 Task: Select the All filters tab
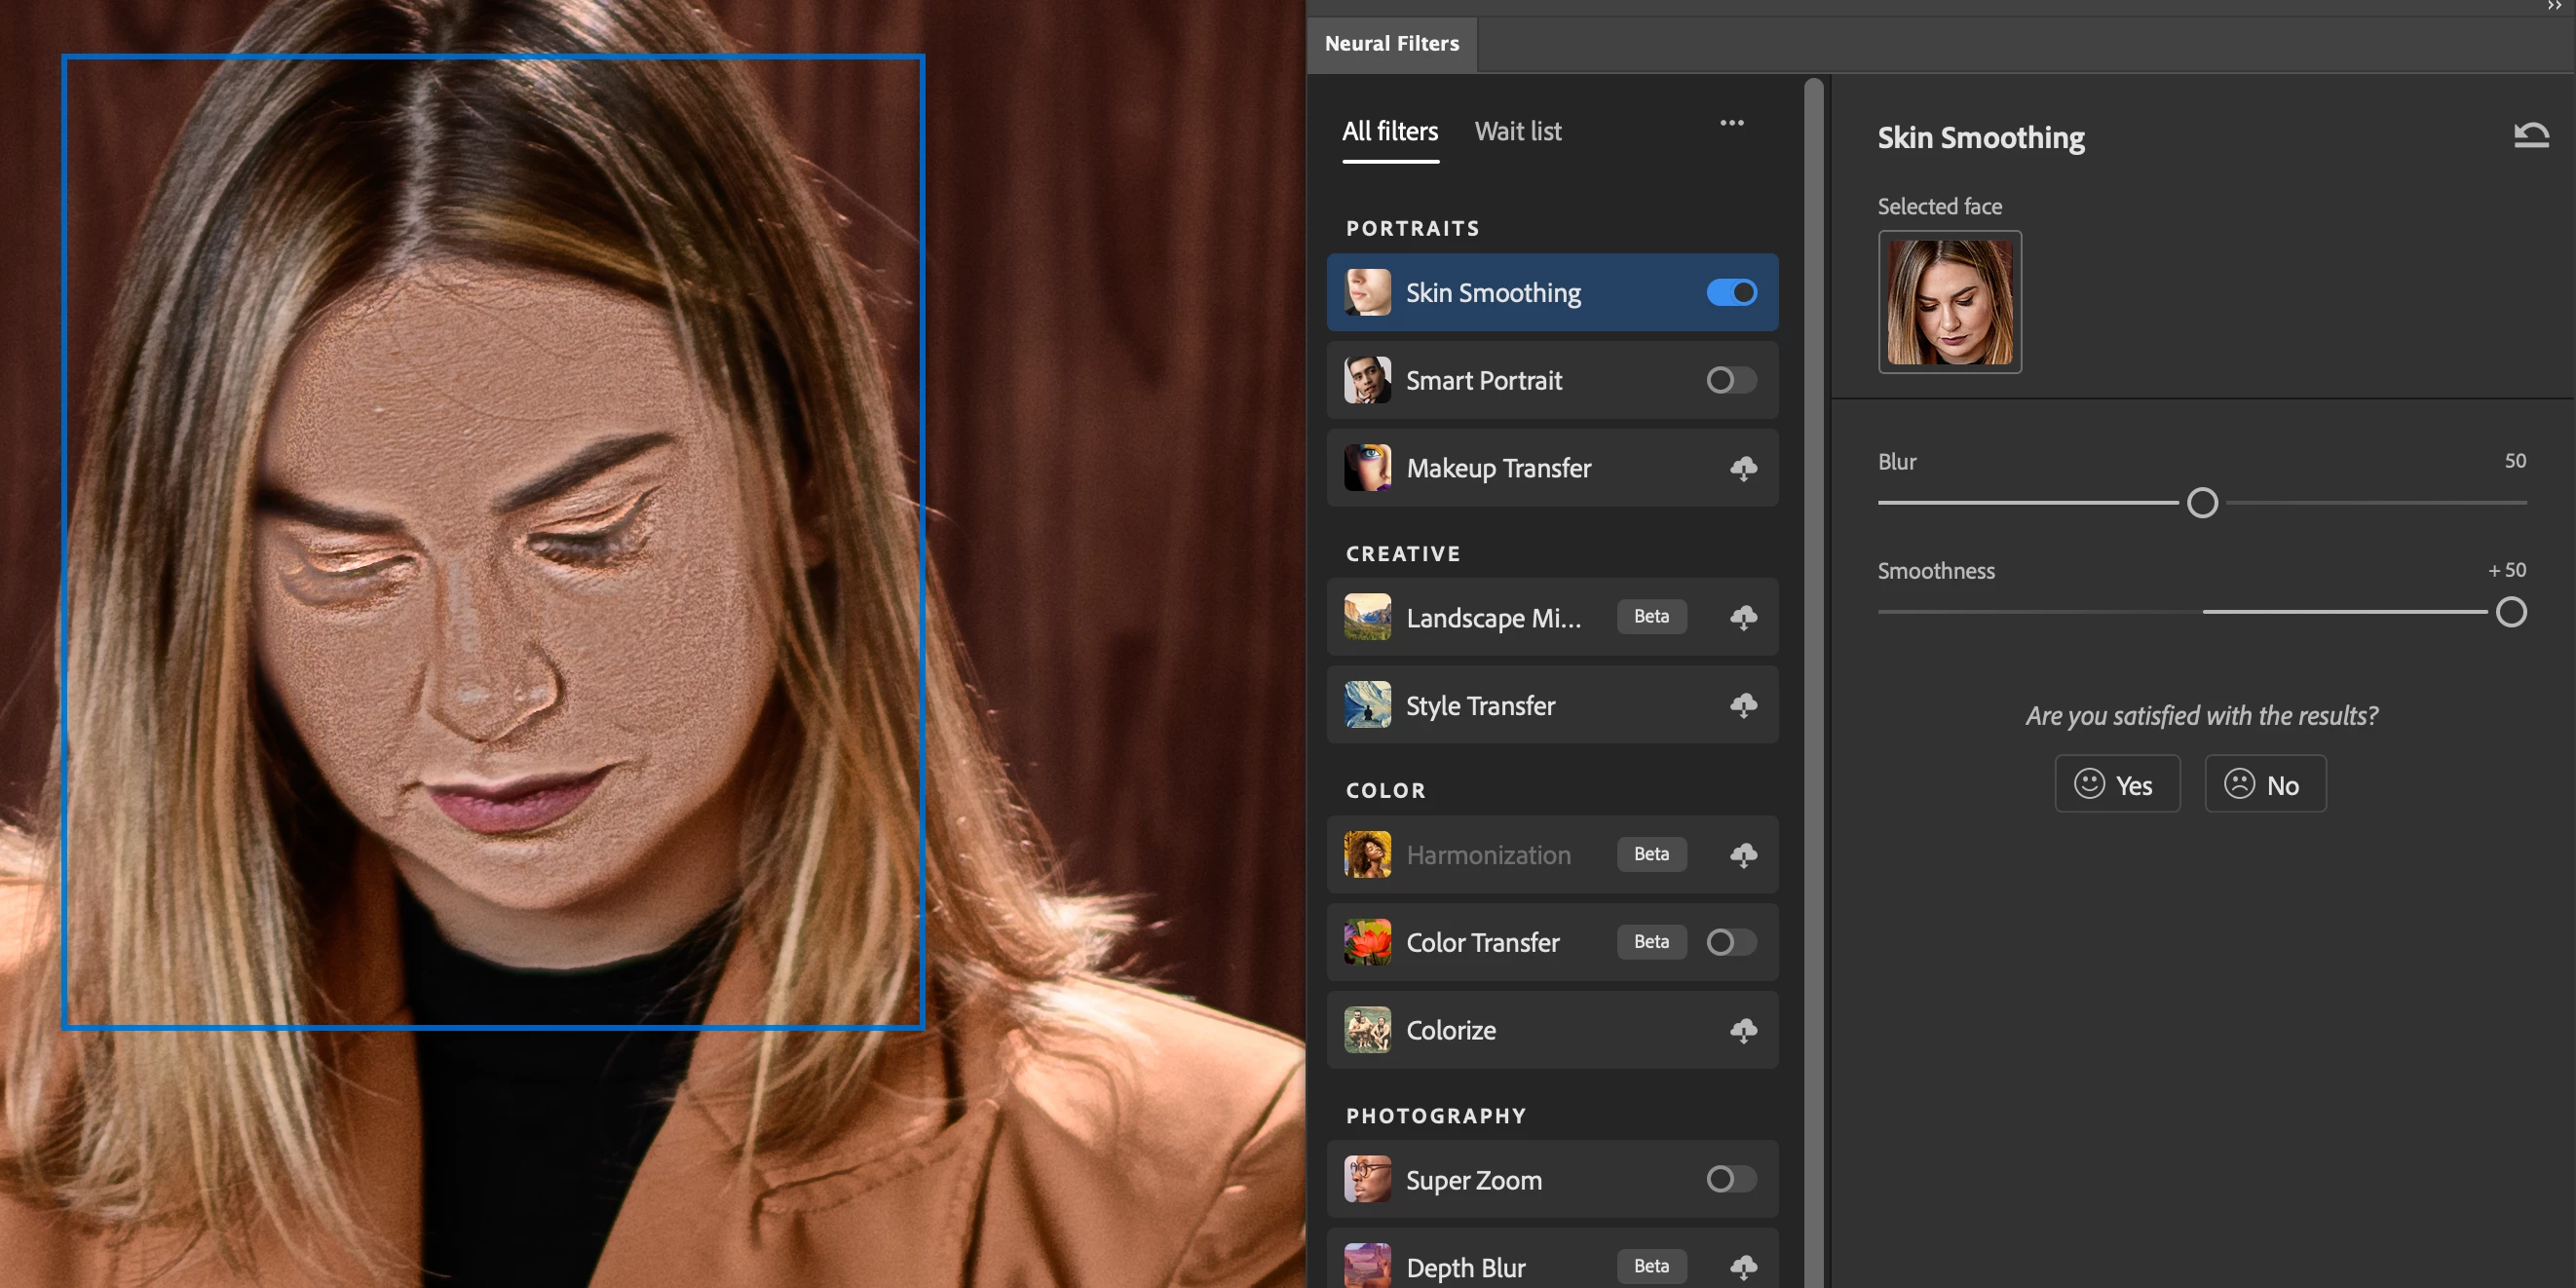(x=1389, y=131)
